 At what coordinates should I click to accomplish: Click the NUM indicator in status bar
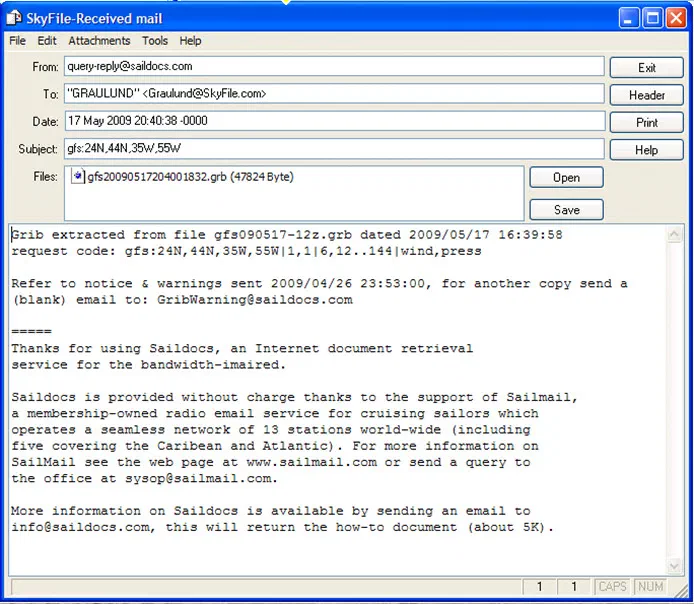650,586
